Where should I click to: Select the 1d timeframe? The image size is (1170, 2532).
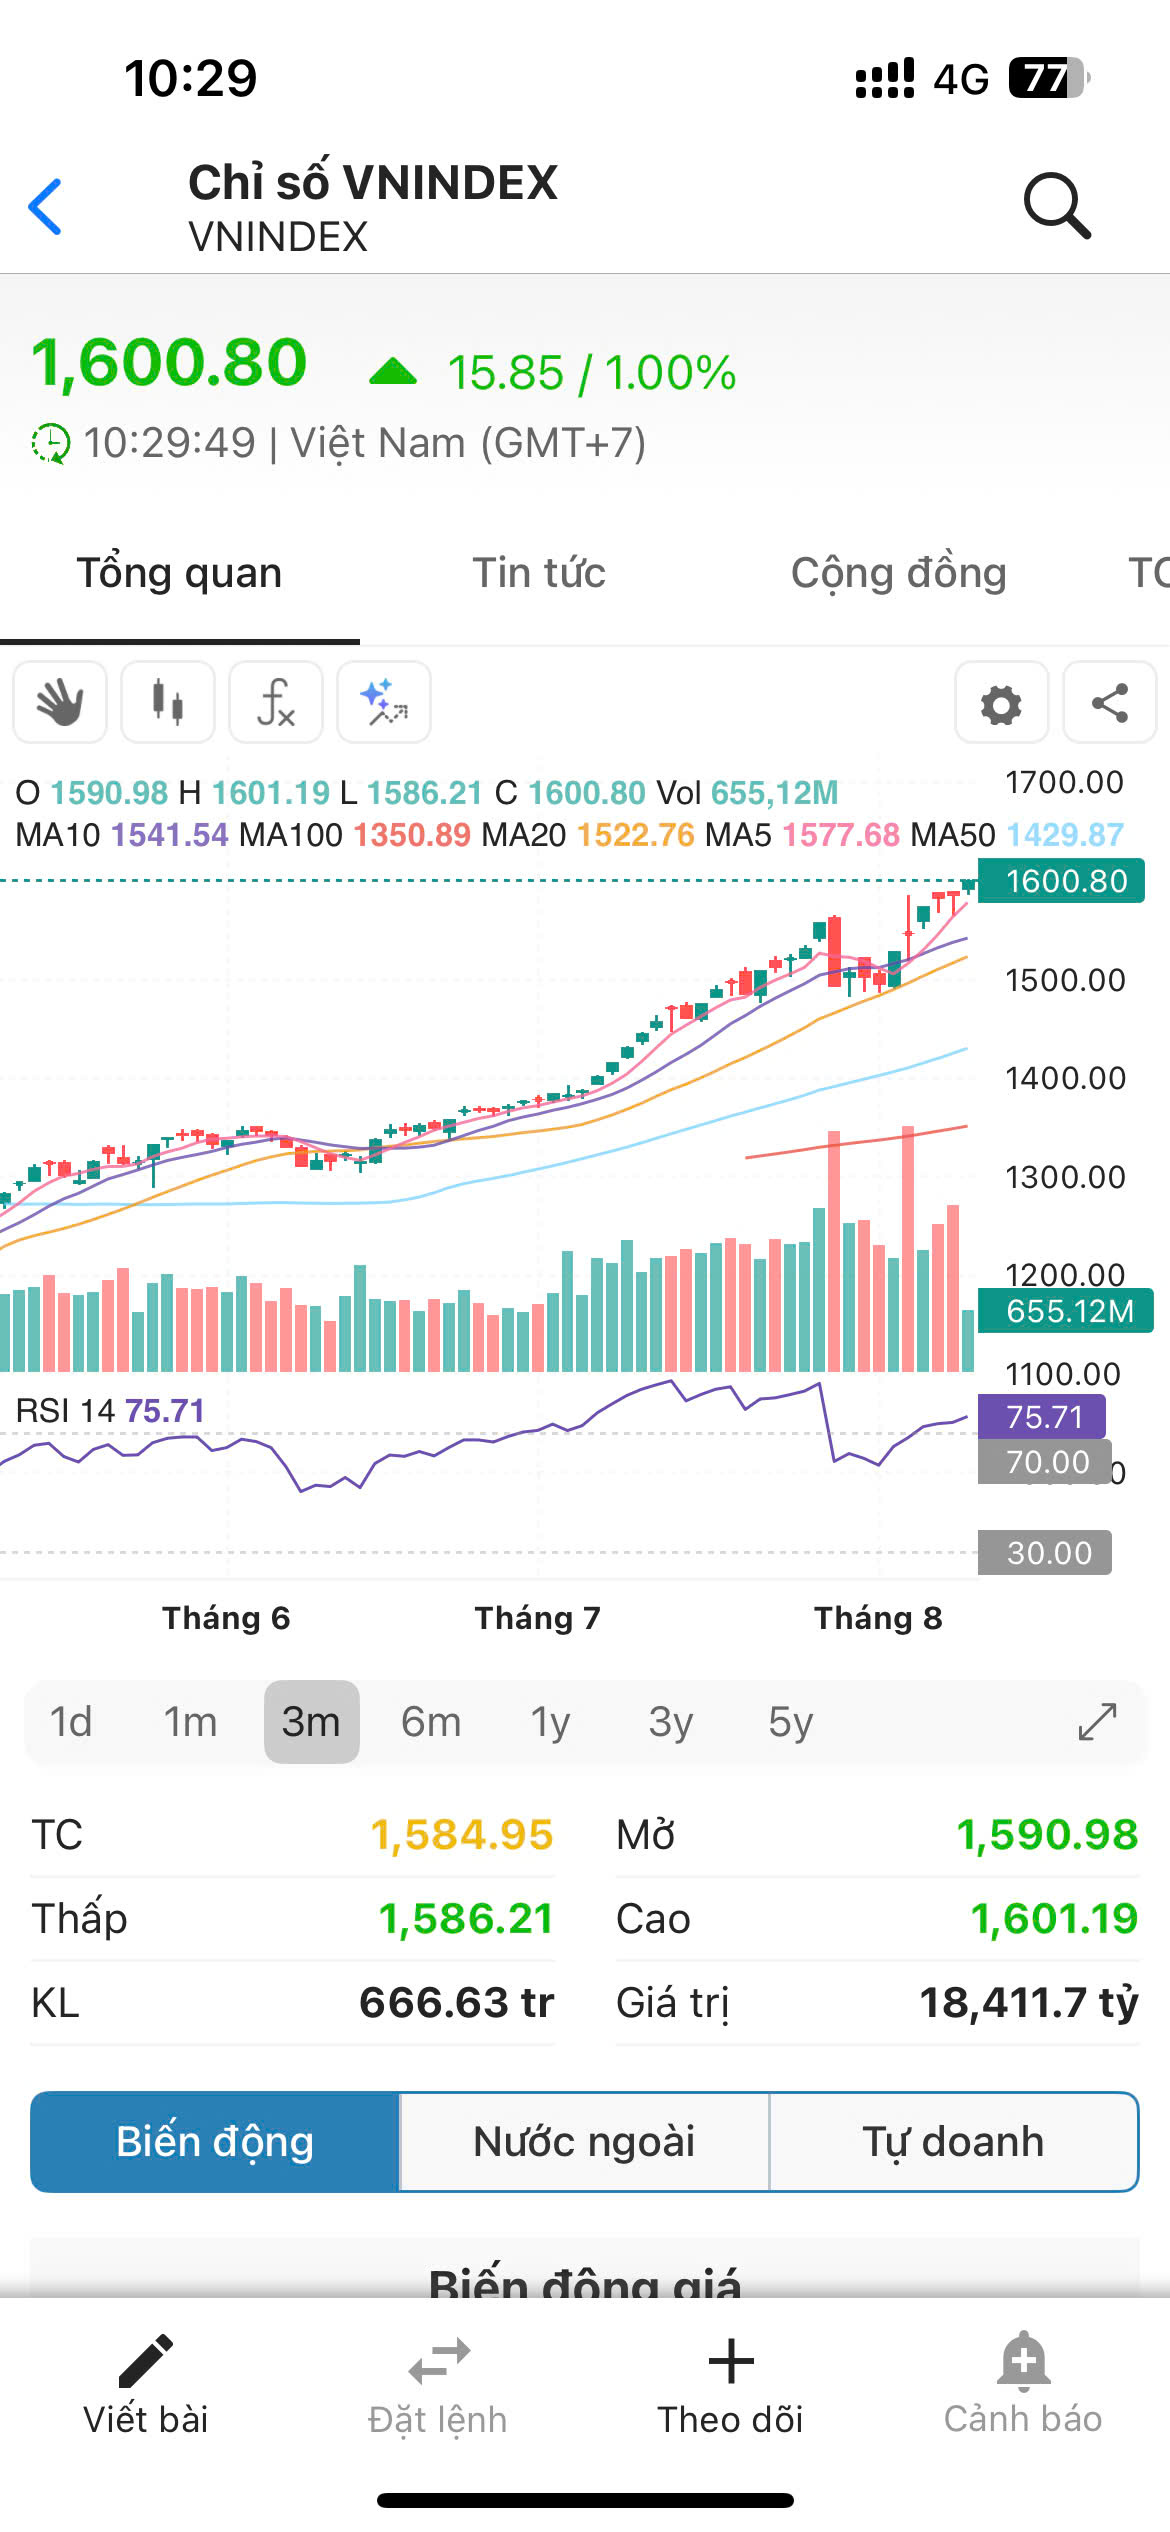(x=71, y=1722)
